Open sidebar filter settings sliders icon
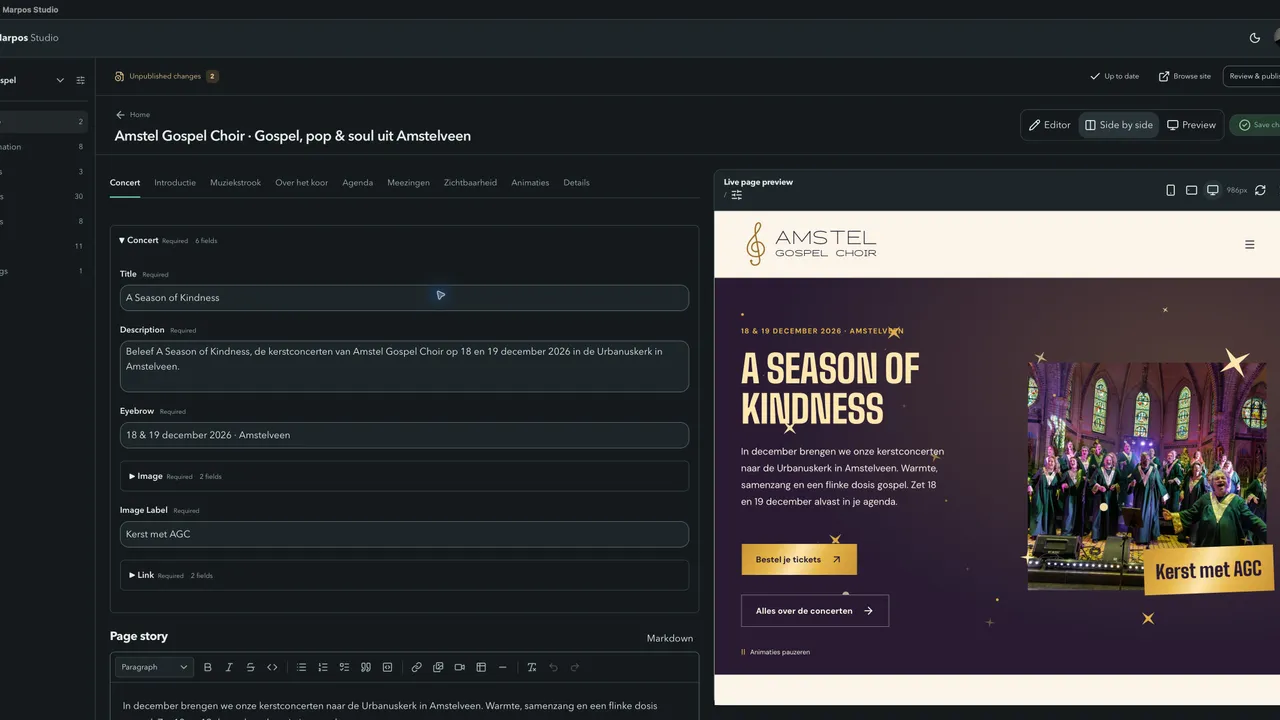Image resolution: width=1280 pixels, height=720 pixels. (81, 80)
